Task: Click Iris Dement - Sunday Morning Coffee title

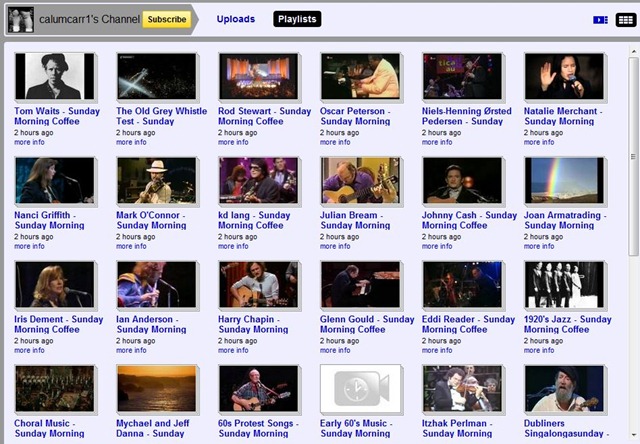Action: 58,324
